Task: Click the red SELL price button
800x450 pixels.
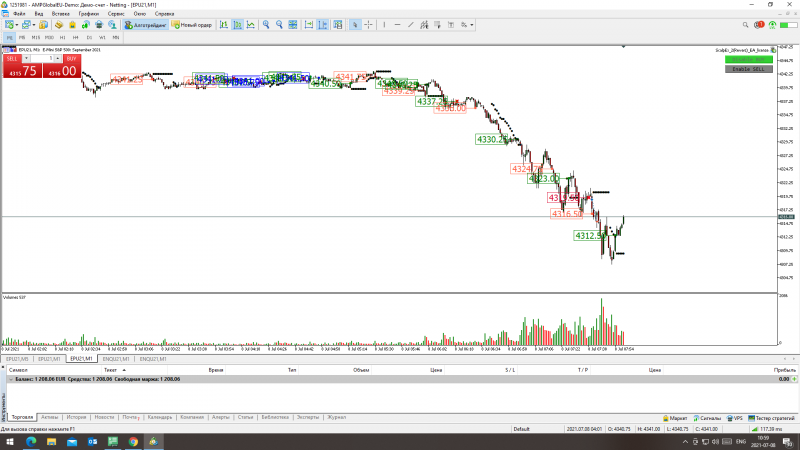Action: pos(22,71)
